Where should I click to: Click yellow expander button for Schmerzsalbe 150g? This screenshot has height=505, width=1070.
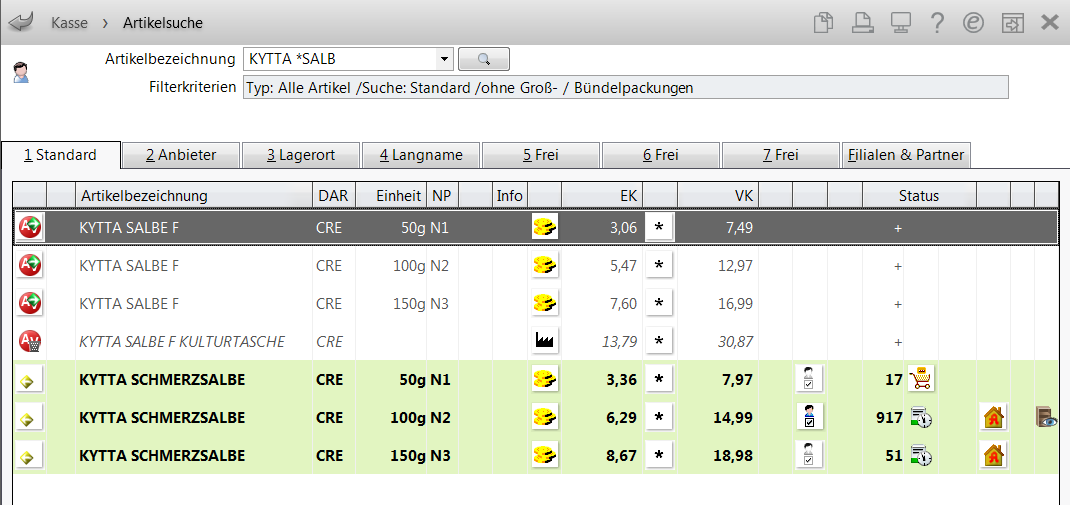coord(29,456)
